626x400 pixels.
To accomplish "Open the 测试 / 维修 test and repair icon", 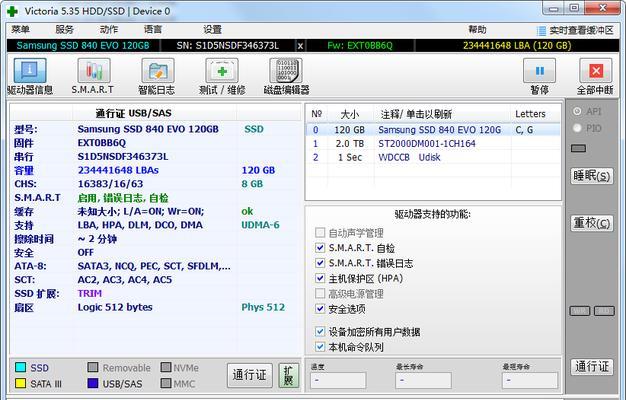I will coord(222,71).
